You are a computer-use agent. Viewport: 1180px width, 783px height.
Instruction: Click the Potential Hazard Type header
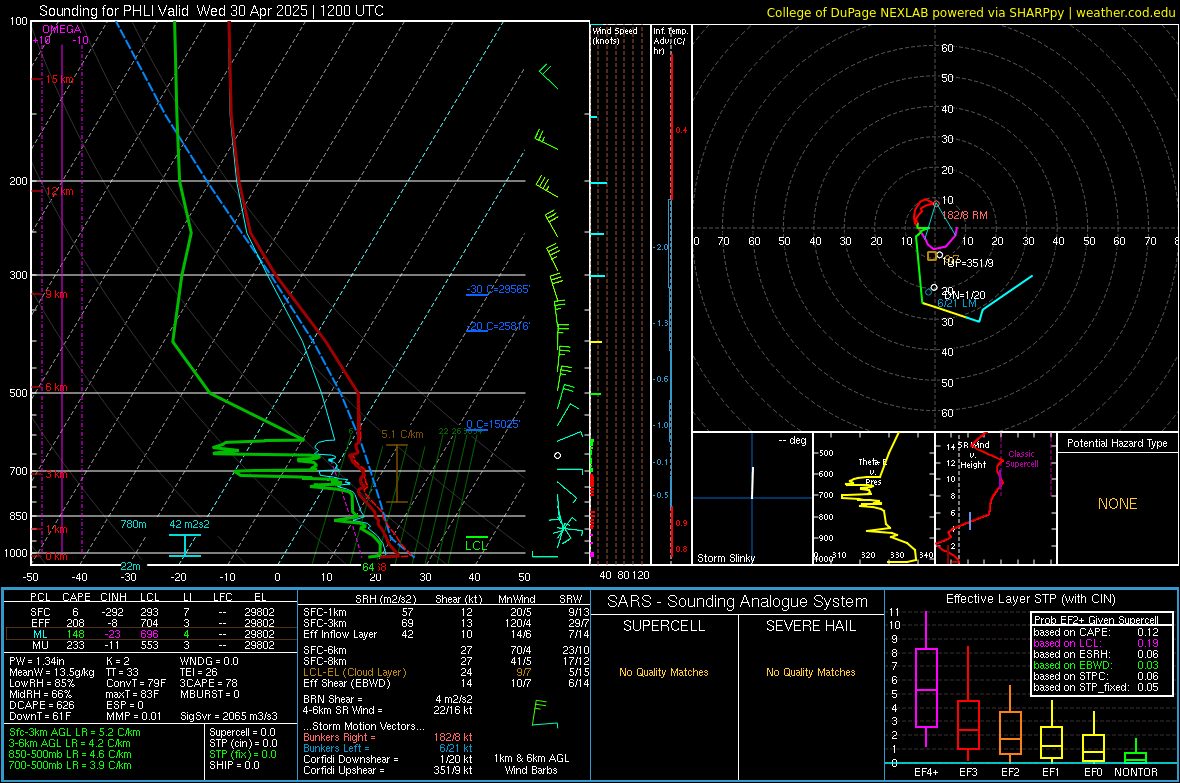coord(1117,443)
